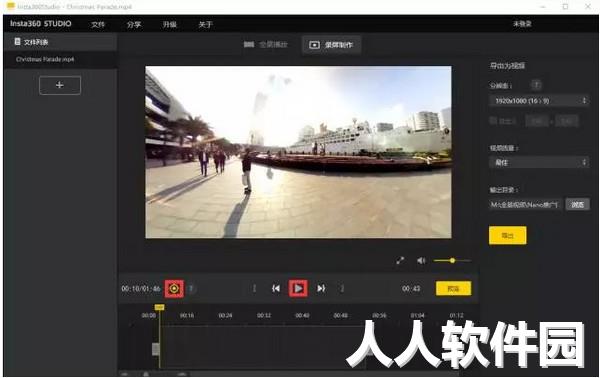Open the 1920x1080 (16:9) resolution dropdown
The image size is (600, 378).
[539, 101]
